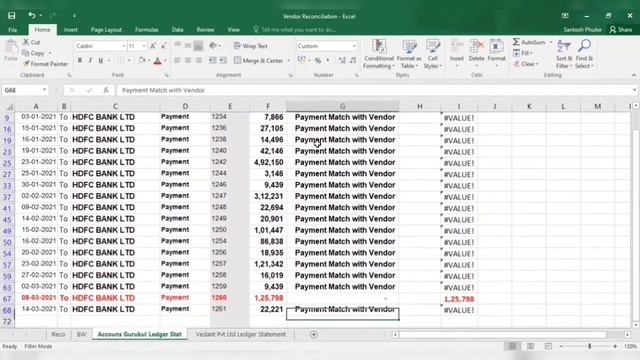This screenshot has height=360, width=640.
Task: Click the Paste clipboard icon
Action: (x=11, y=51)
